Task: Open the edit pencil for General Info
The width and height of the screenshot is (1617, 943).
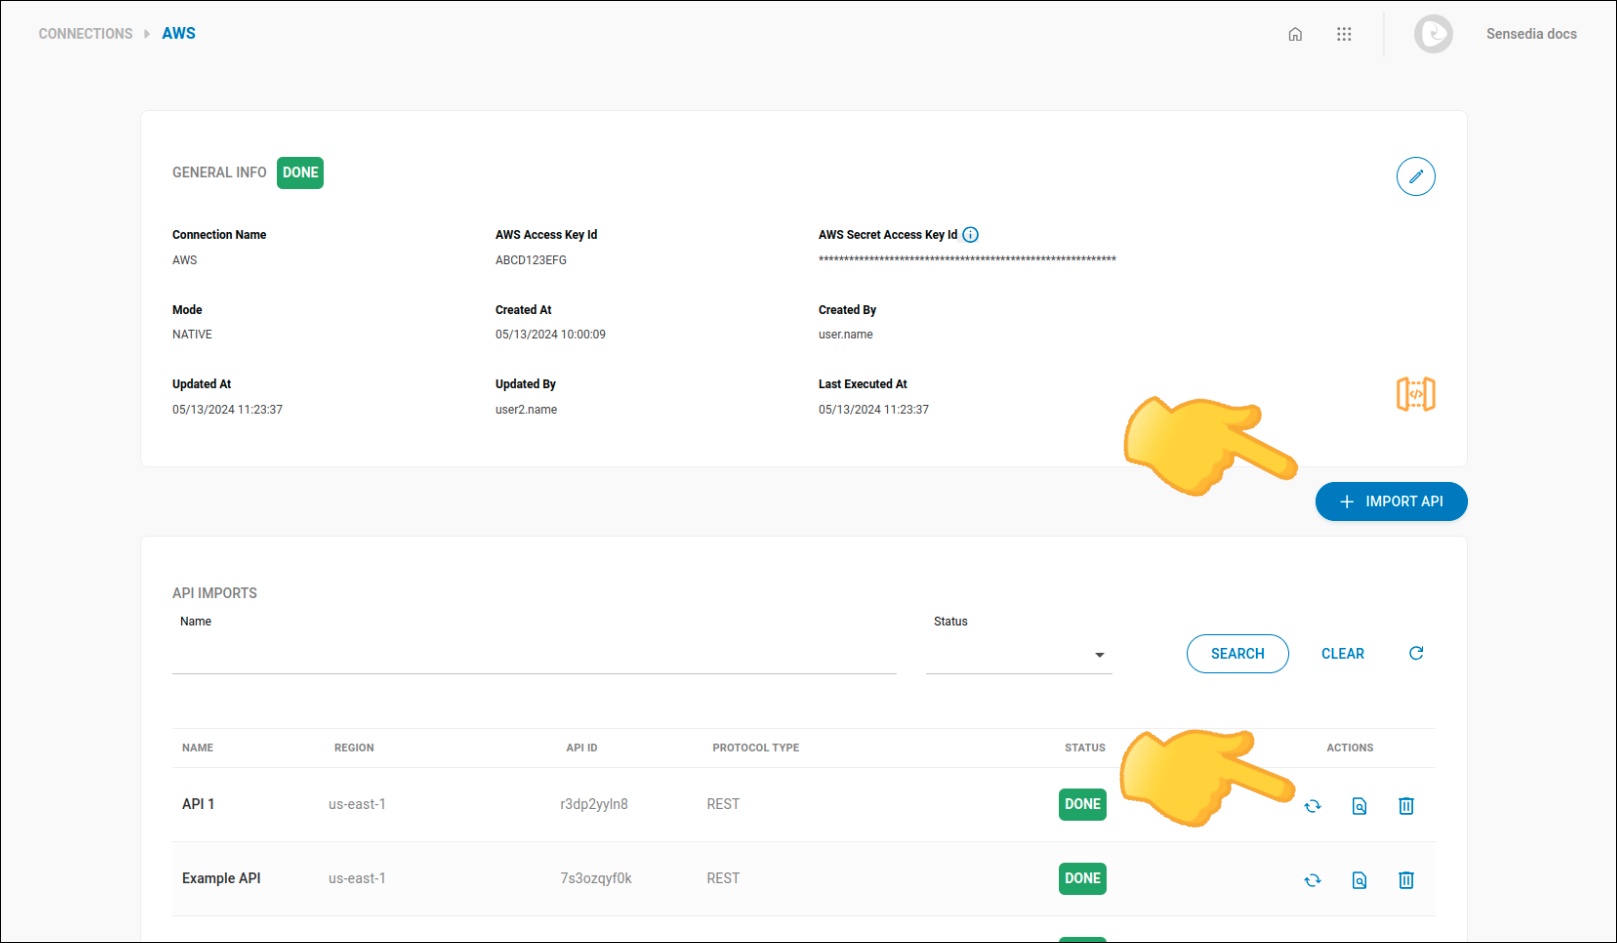Action: click(1416, 176)
